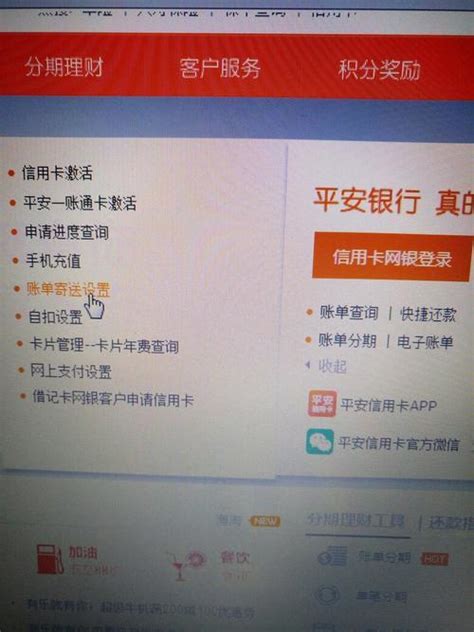Select the 手机充值 link
474x632 pixels.
pos(53,261)
